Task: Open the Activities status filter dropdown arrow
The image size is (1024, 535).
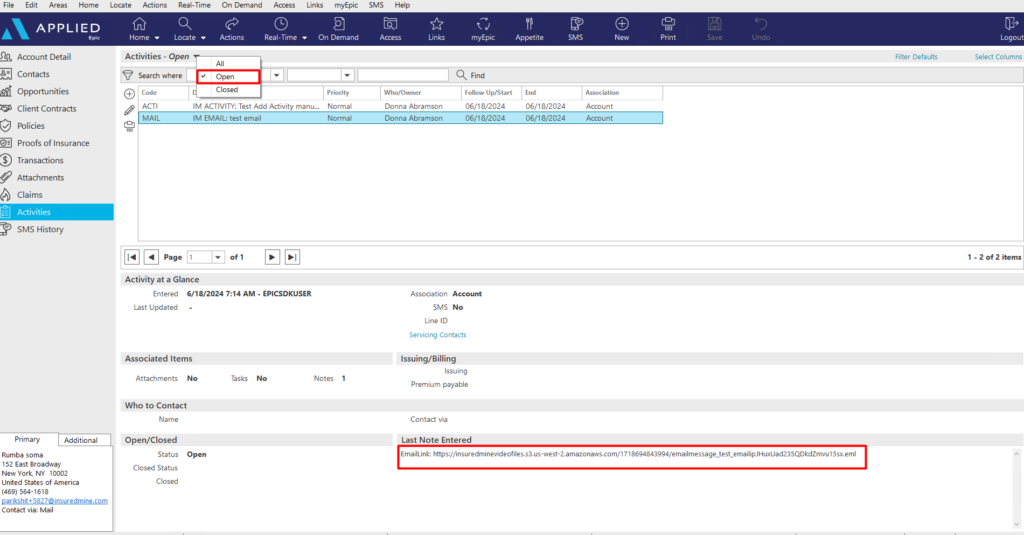Action: click(196, 57)
